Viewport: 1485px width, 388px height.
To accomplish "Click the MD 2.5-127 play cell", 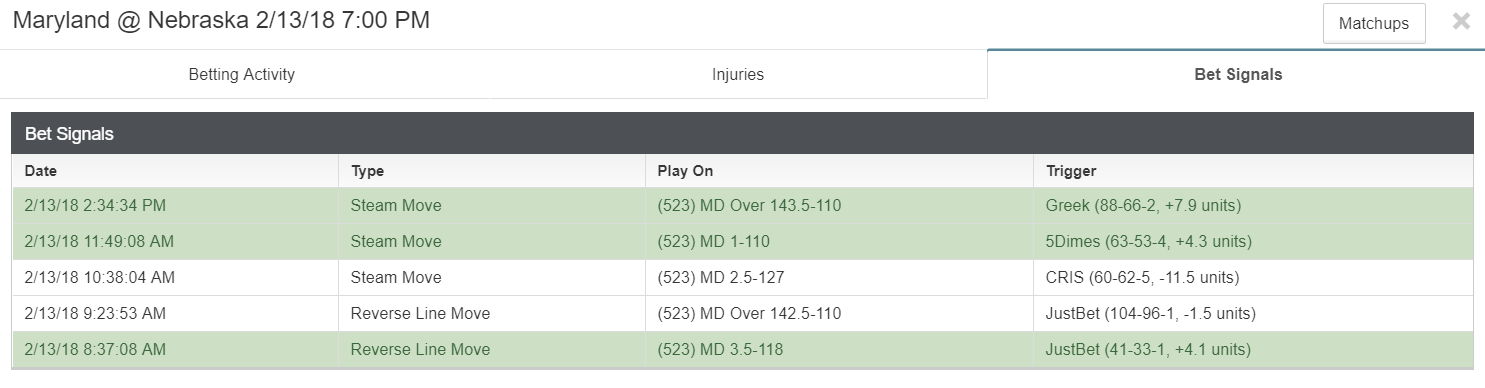I will tap(839, 278).
